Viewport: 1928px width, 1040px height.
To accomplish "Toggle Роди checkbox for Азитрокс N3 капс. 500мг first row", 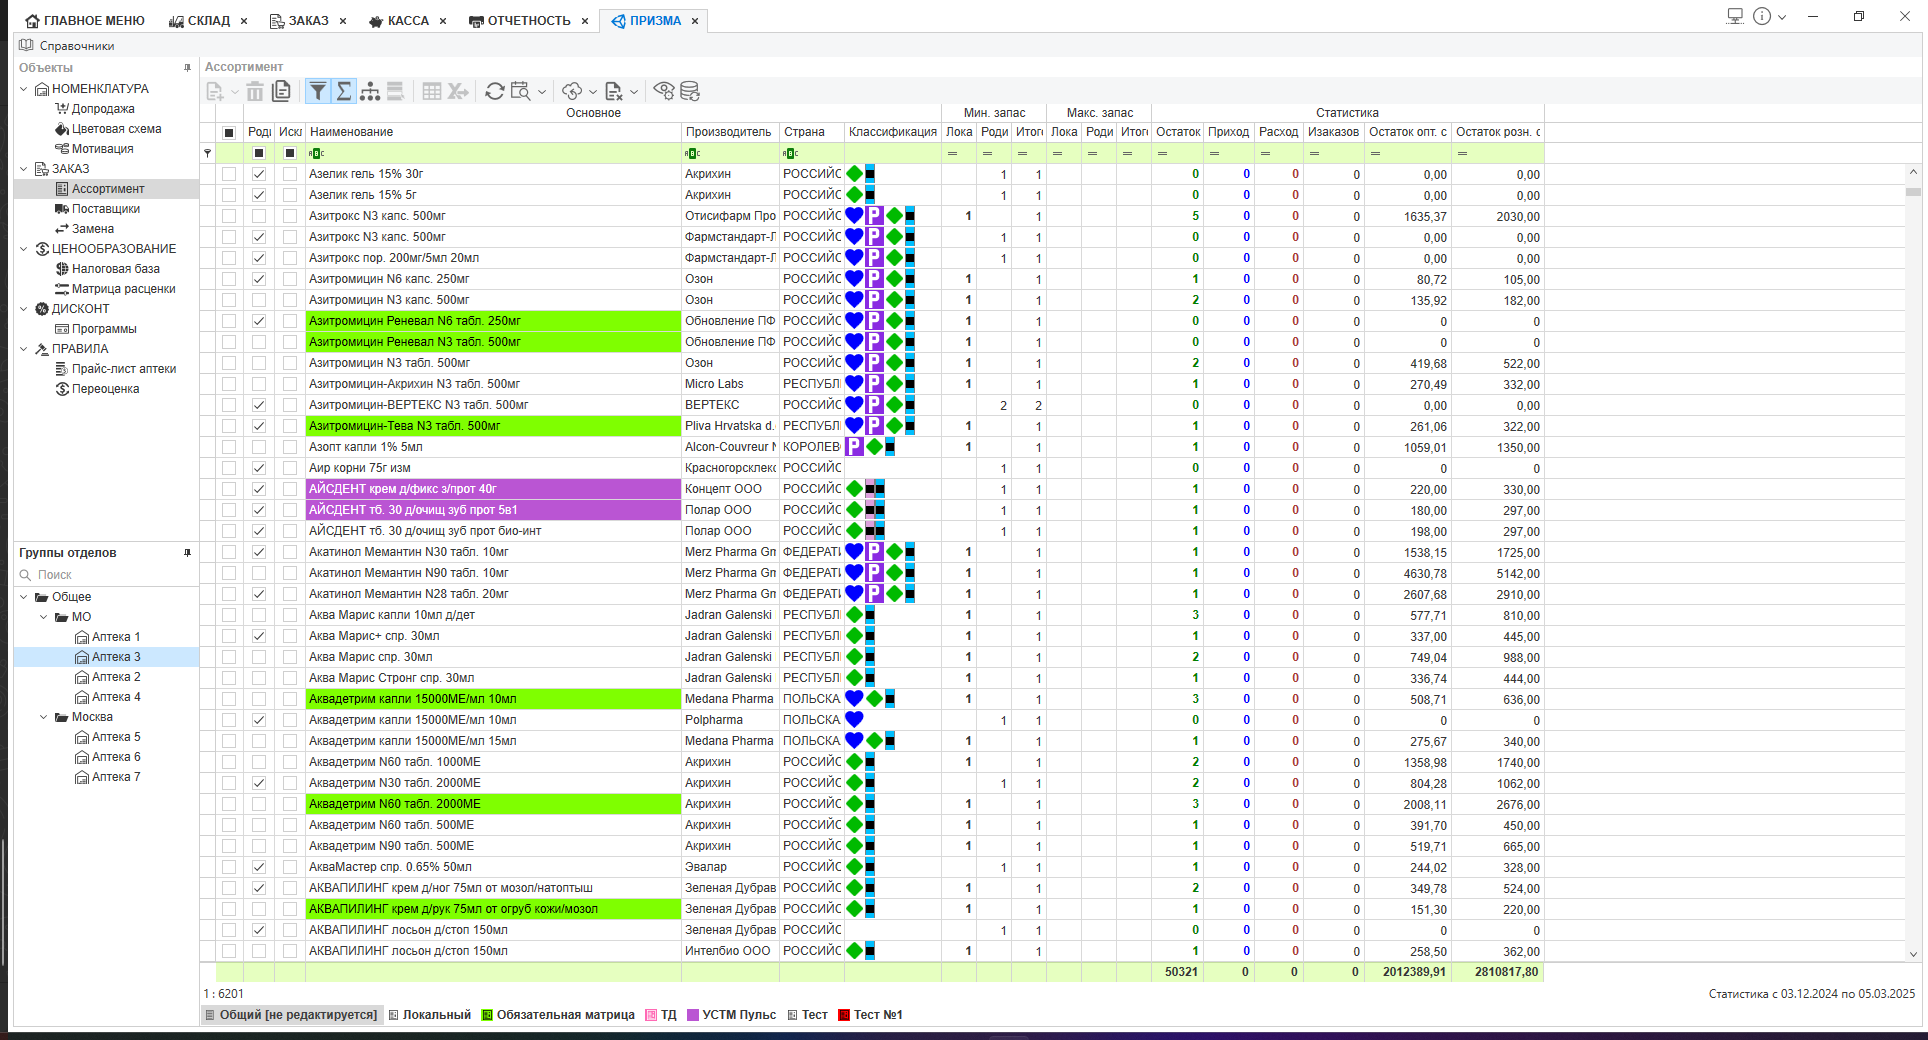I will click(x=259, y=216).
